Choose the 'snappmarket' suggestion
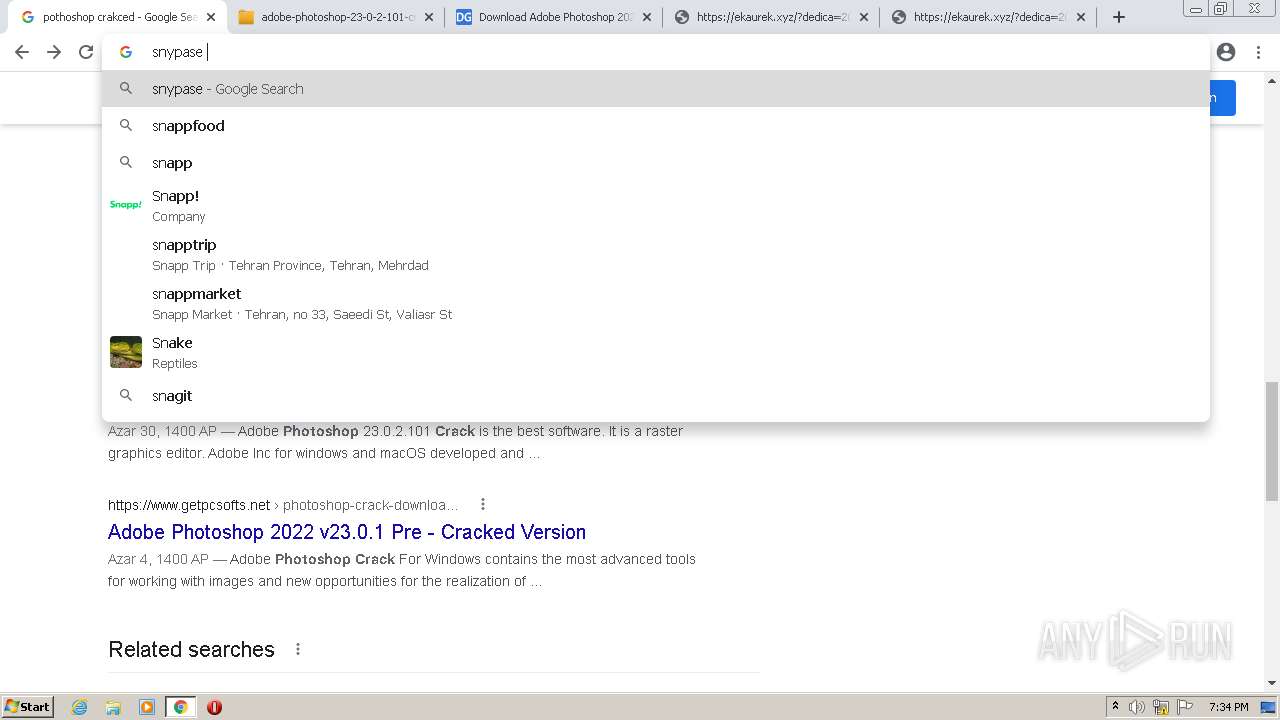This screenshot has height=720, width=1280. (656, 303)
